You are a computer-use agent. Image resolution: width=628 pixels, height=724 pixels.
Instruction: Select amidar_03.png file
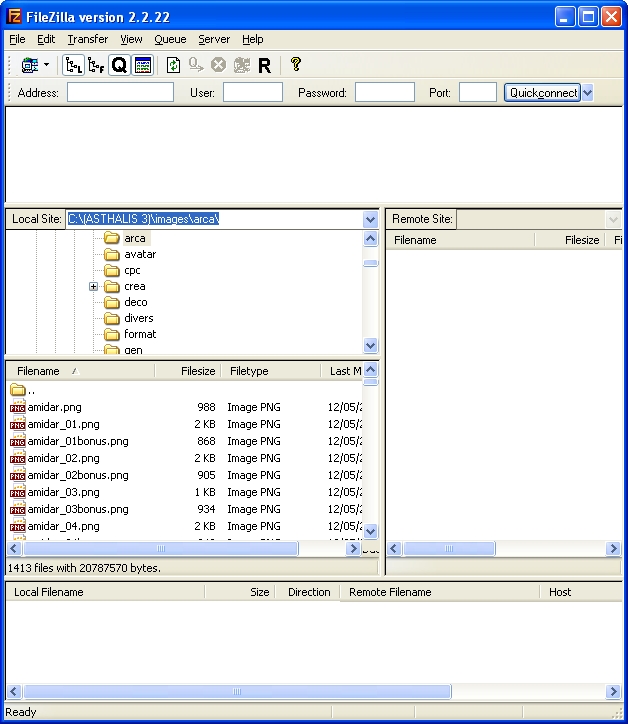pos(63,492)
